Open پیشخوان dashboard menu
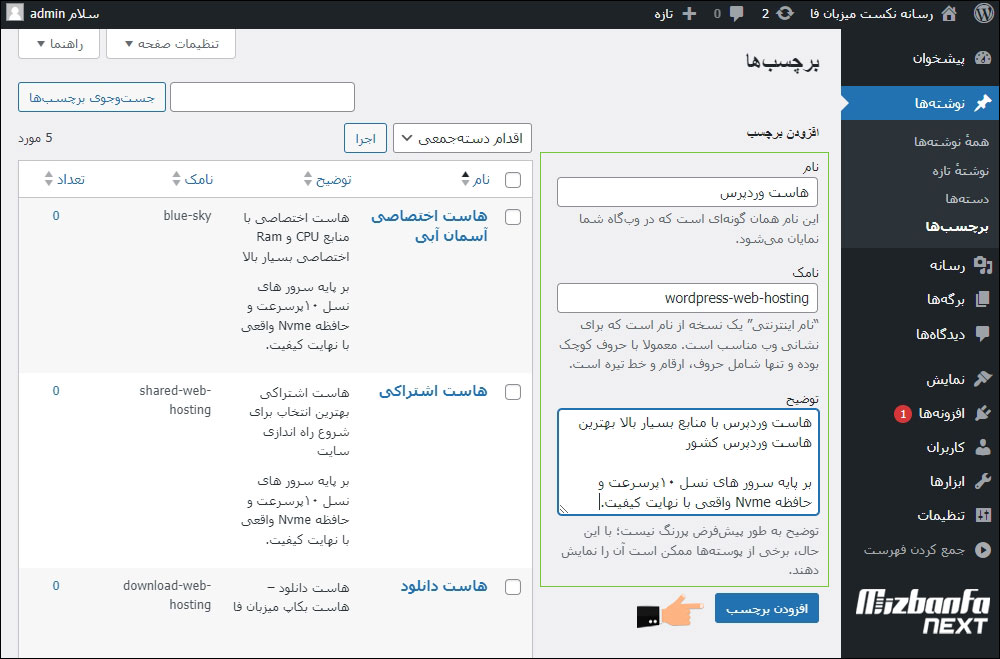Screen dimensions: 1000x659 938,59
